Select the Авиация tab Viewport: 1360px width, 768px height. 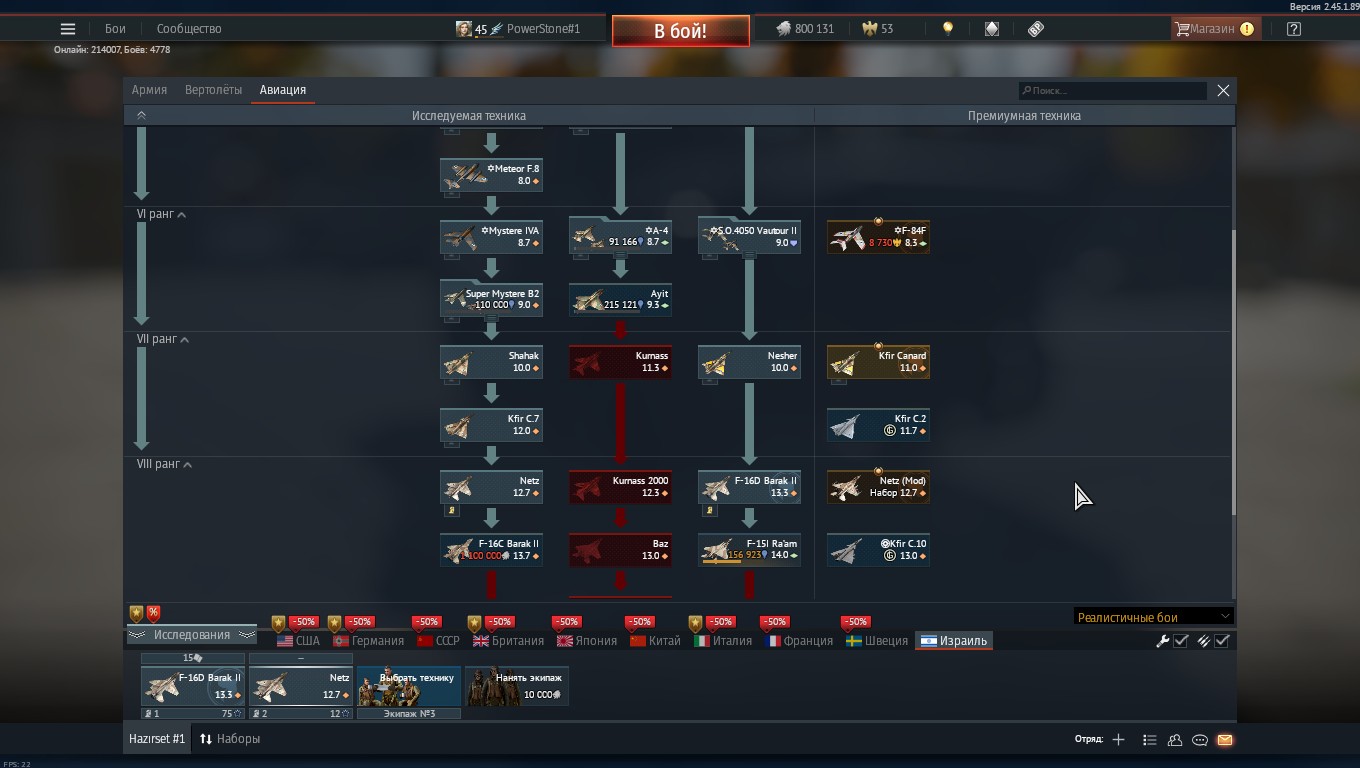(x=283, y=90)
